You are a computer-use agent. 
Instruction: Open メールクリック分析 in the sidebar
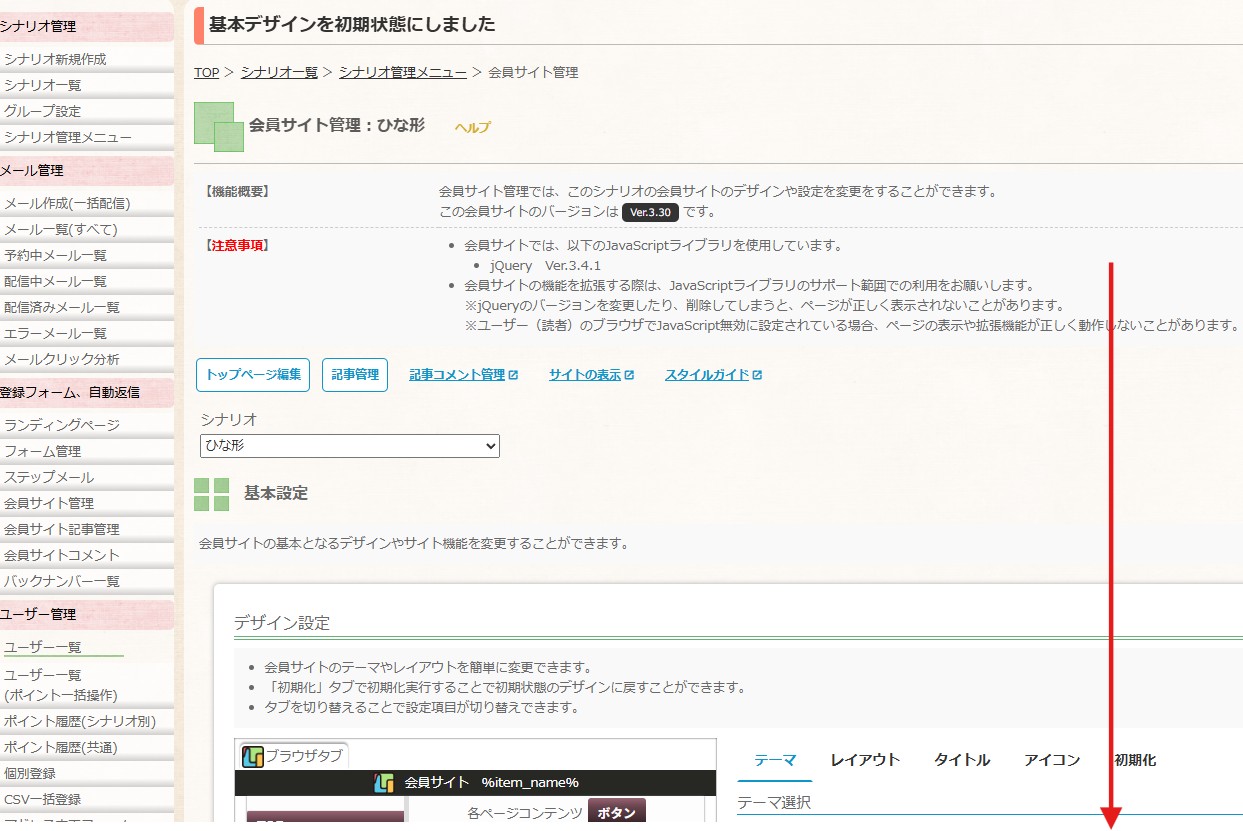(x=61, y=359)
